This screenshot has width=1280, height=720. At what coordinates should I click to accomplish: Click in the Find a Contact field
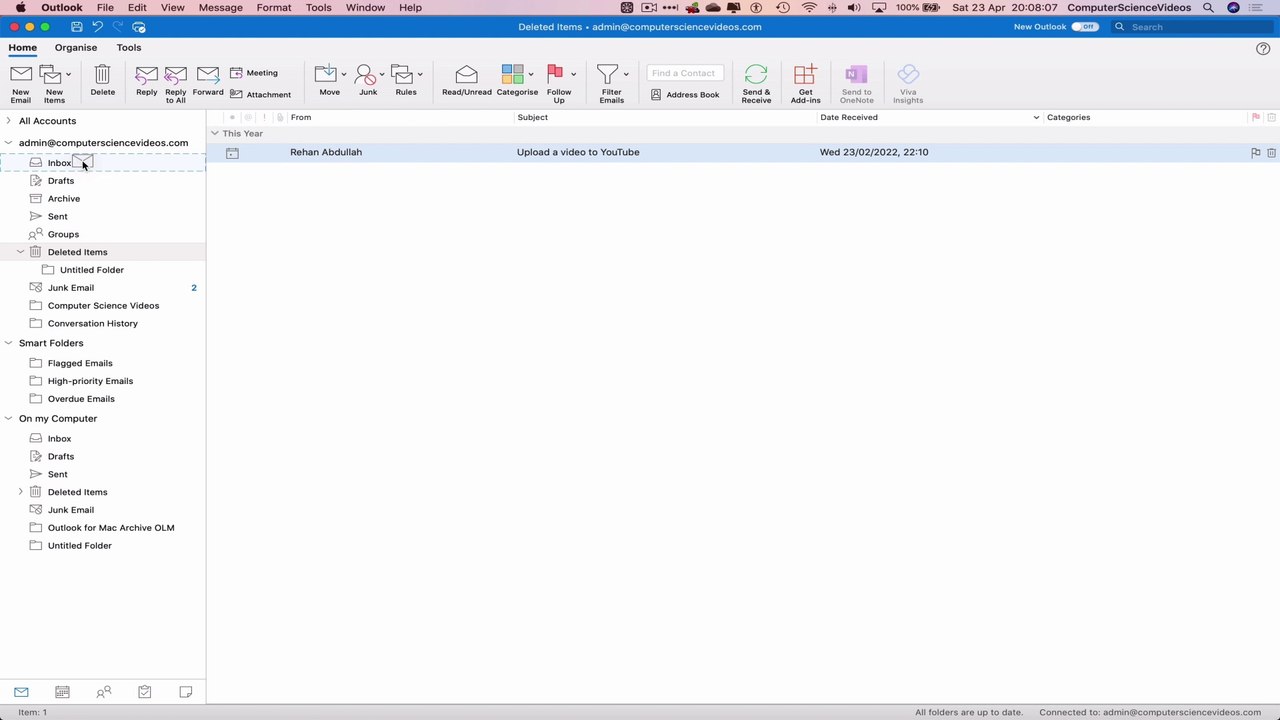pyautogui.click(x=685, y=73)
